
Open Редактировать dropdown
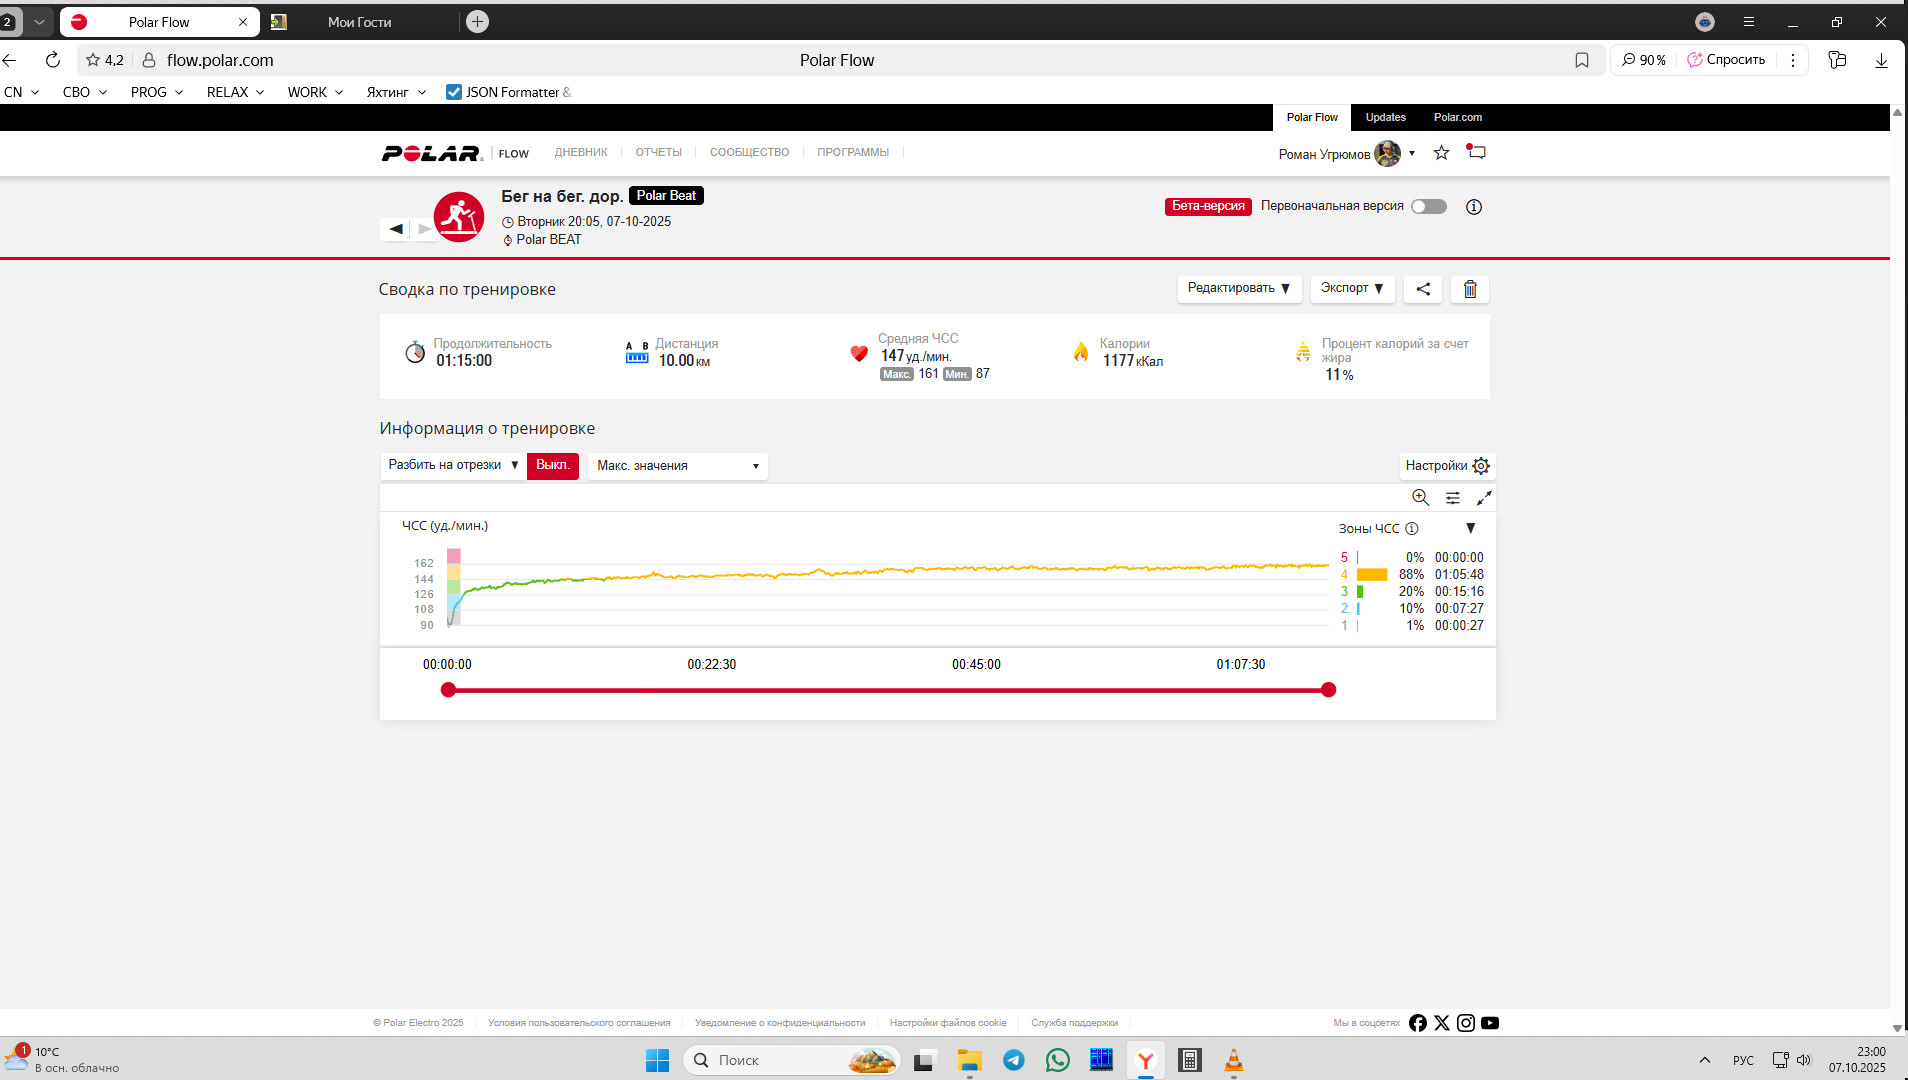[1239, 289]
